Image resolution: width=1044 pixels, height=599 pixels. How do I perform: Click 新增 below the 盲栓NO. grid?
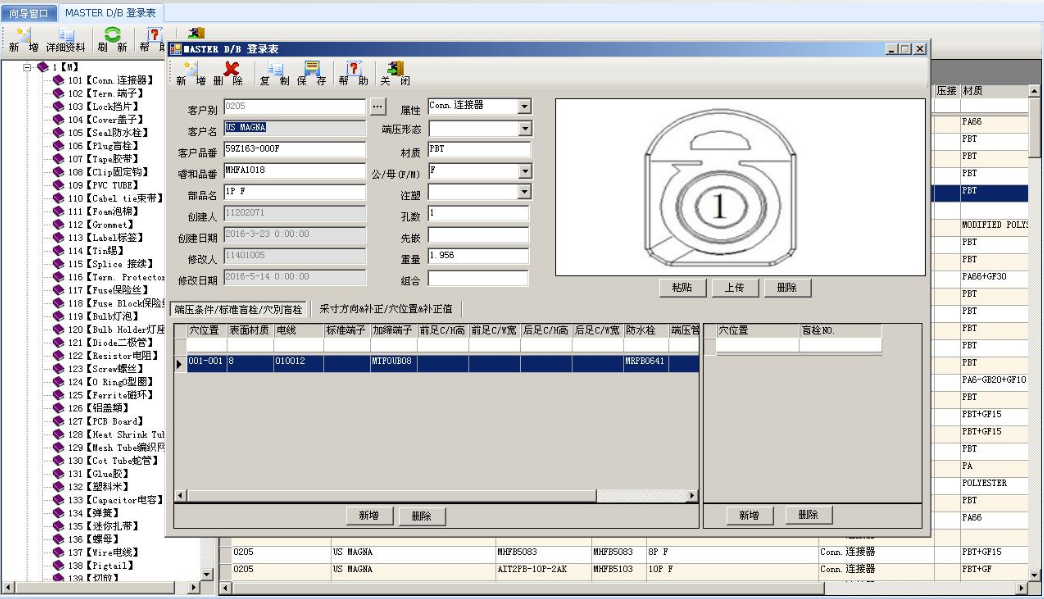749,515
